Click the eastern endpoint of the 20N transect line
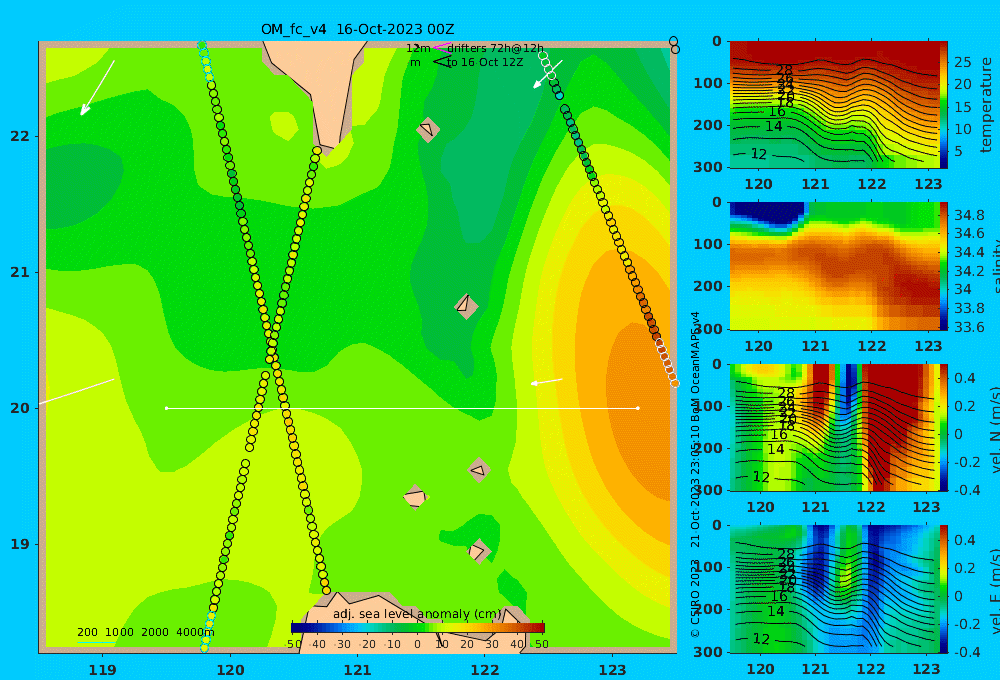Image resolution: width=1000 pixels, height=680 pixels. pyautogui.click(x=638, y=408)
